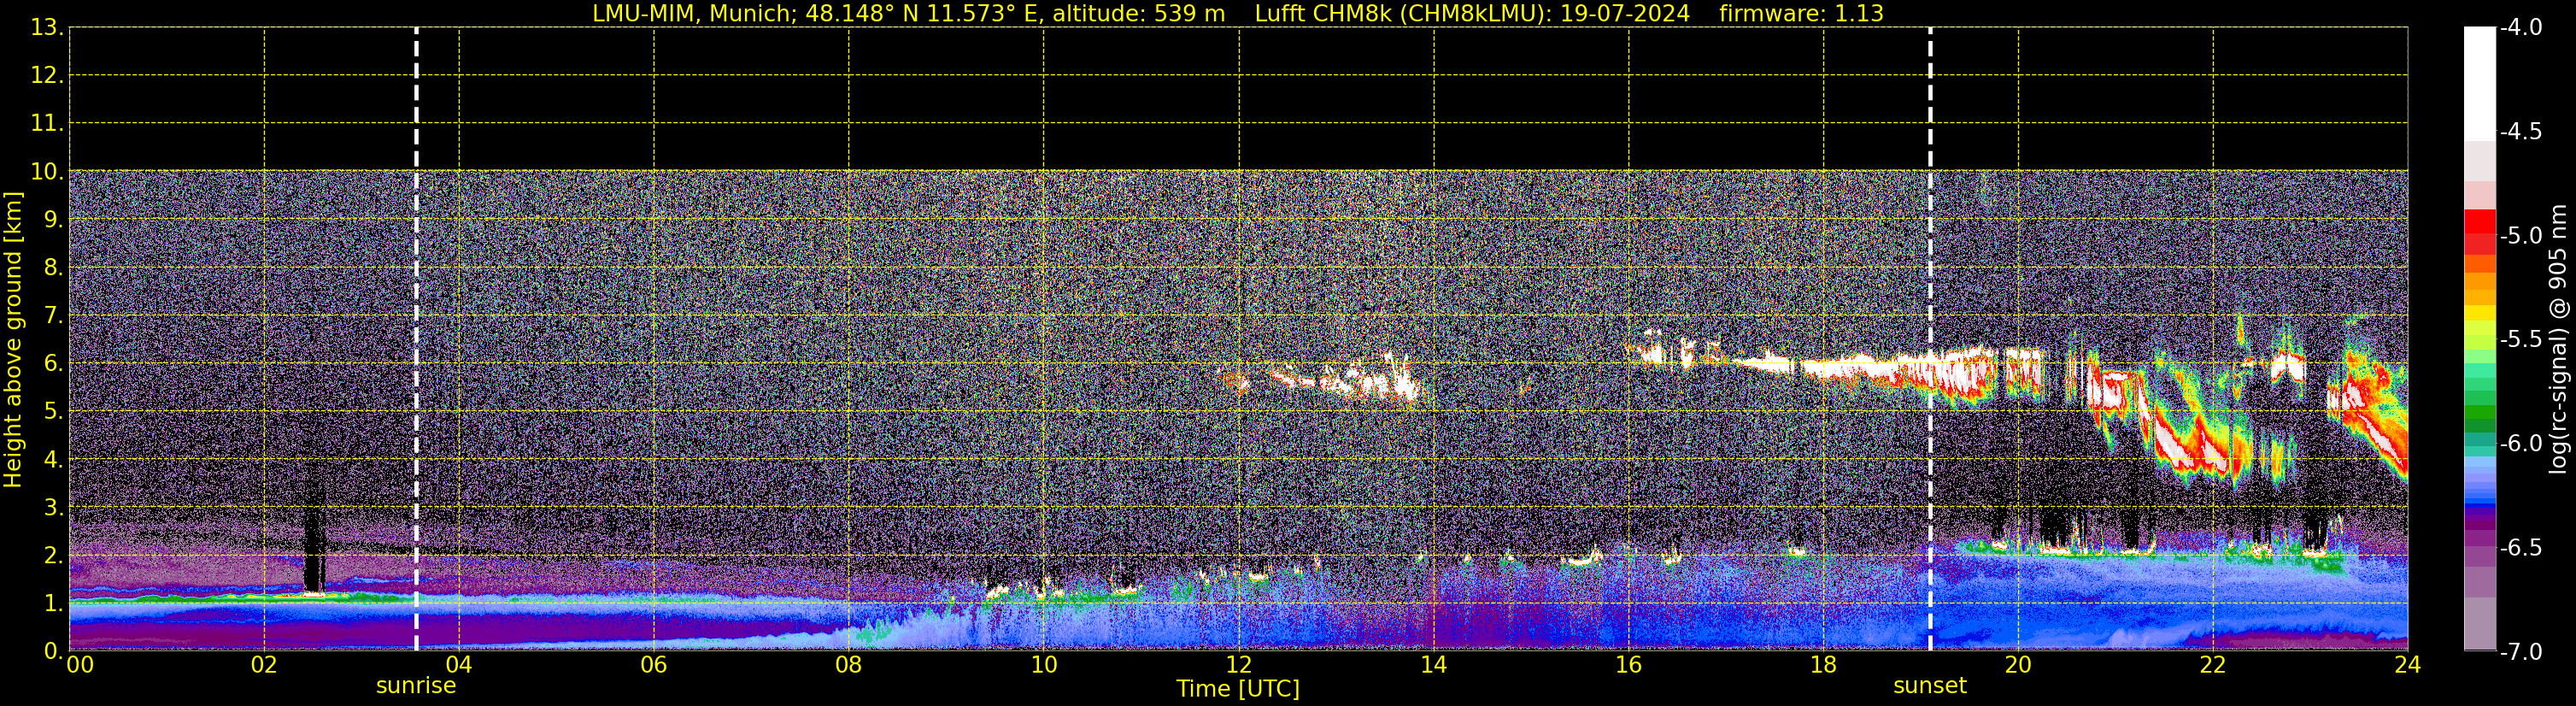Click the x-axis tick label 00

[x=80, y=666]
